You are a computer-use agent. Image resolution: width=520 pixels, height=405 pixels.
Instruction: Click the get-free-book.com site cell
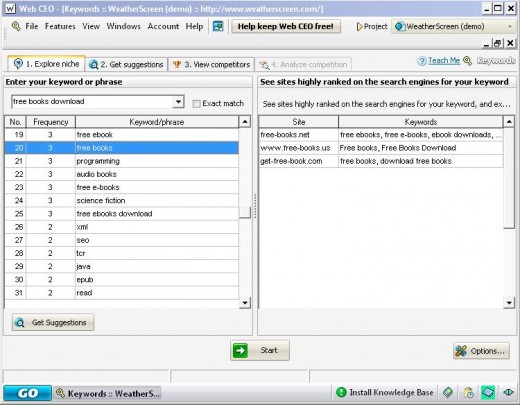(x=298, y=161)
